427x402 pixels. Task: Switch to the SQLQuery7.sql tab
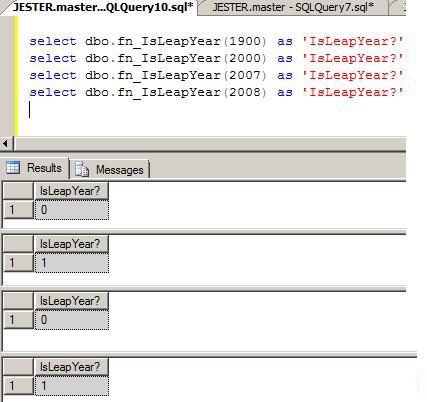(293, 7)
